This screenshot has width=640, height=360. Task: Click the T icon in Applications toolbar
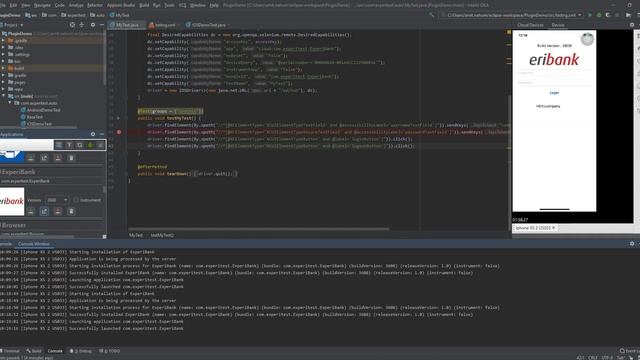[69, 145]
